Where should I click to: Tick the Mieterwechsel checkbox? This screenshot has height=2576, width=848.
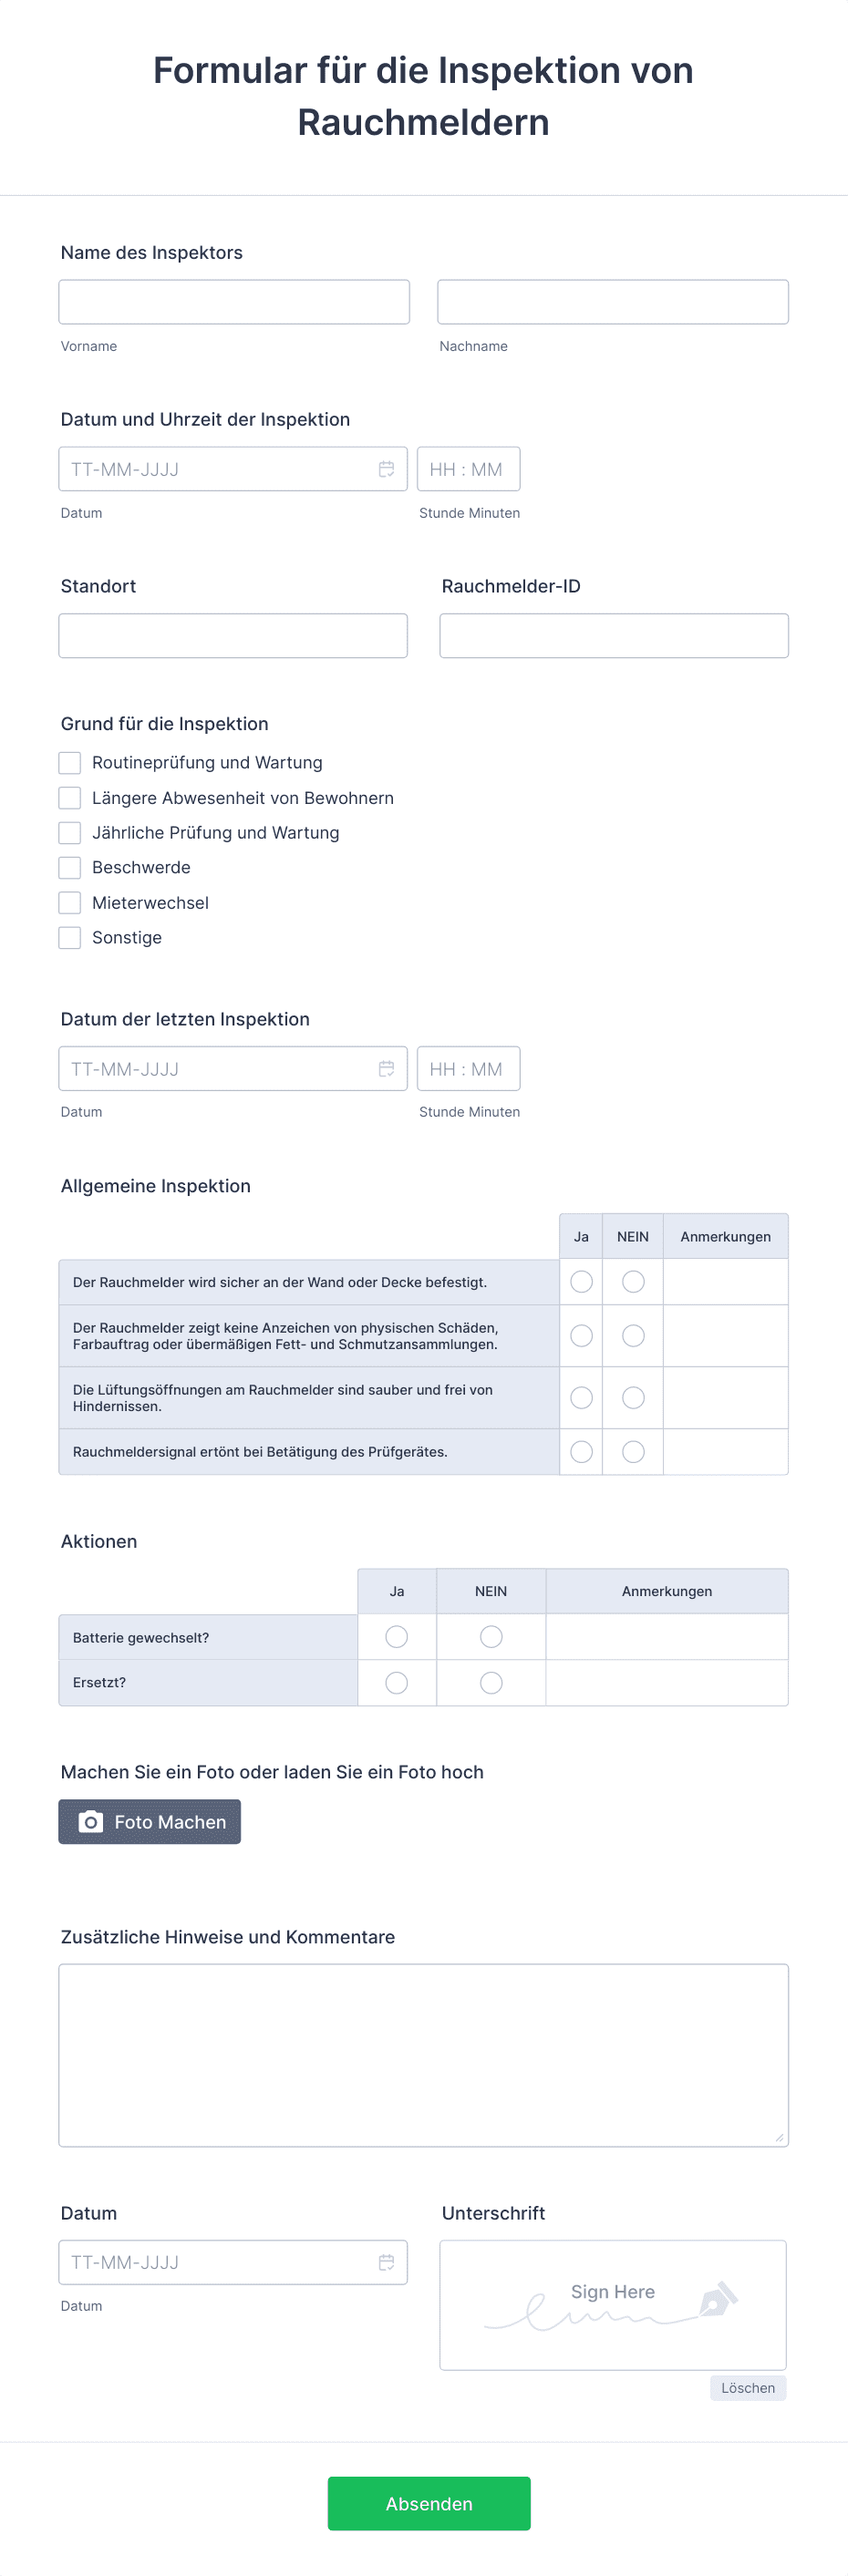click(x=70, y=903)
